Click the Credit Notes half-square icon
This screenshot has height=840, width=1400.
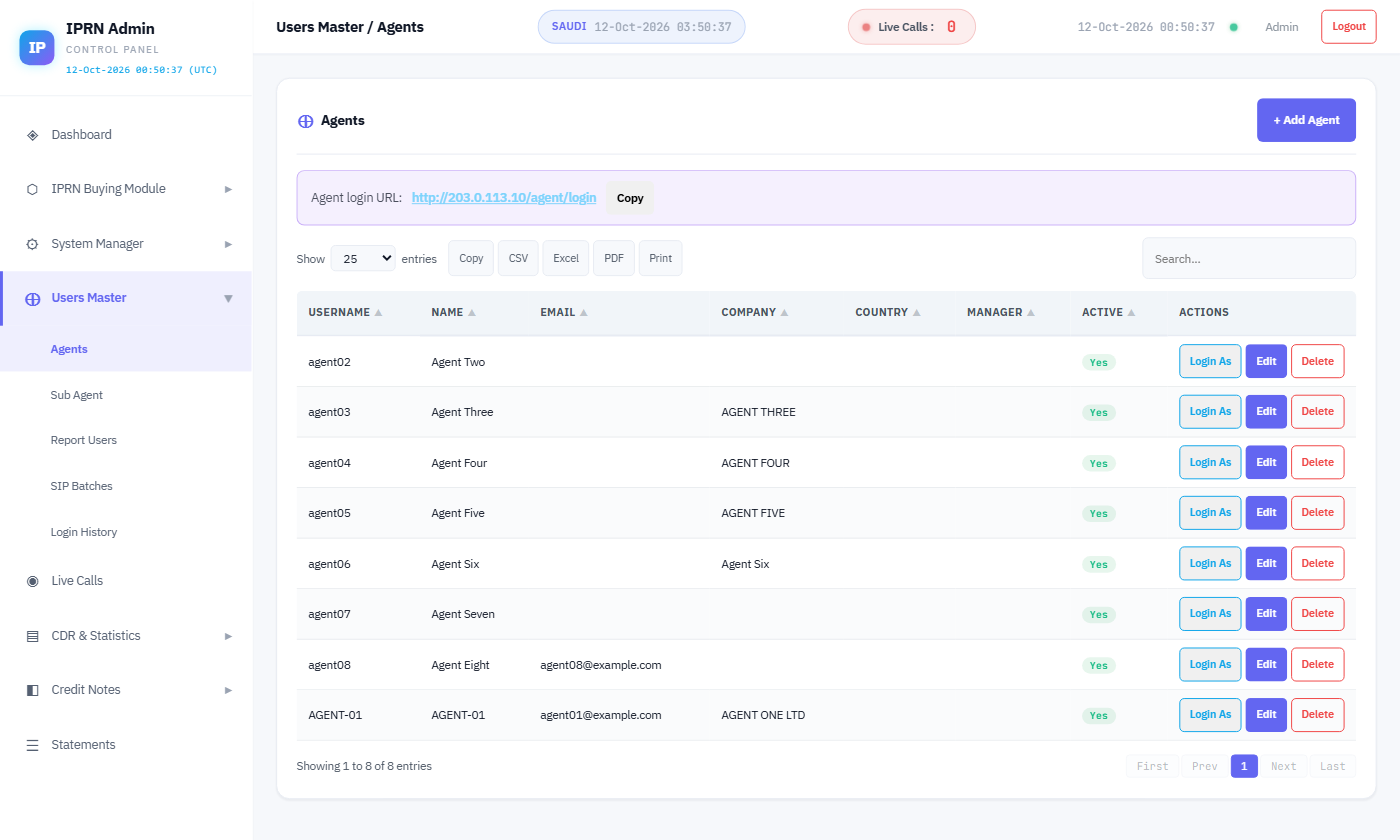(32, 690)
